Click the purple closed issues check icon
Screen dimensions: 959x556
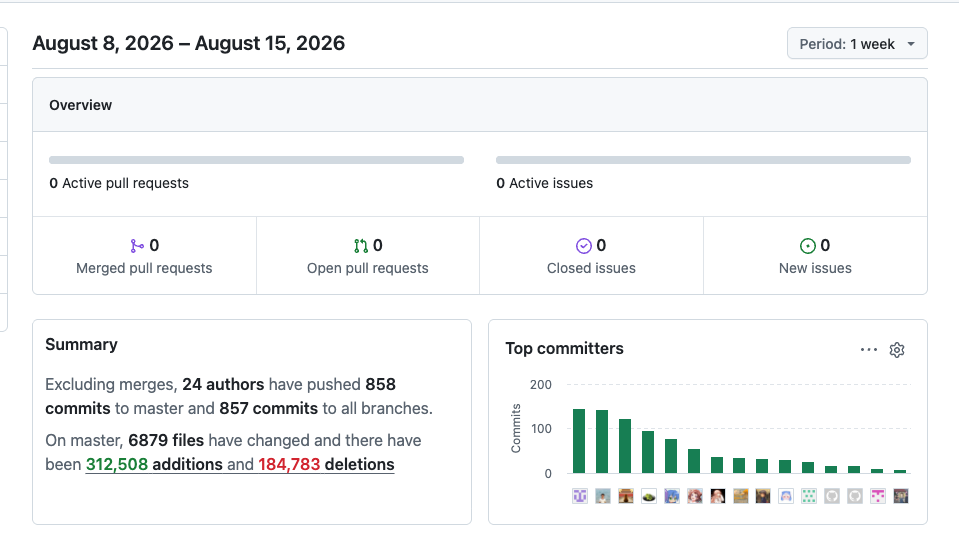584,246
